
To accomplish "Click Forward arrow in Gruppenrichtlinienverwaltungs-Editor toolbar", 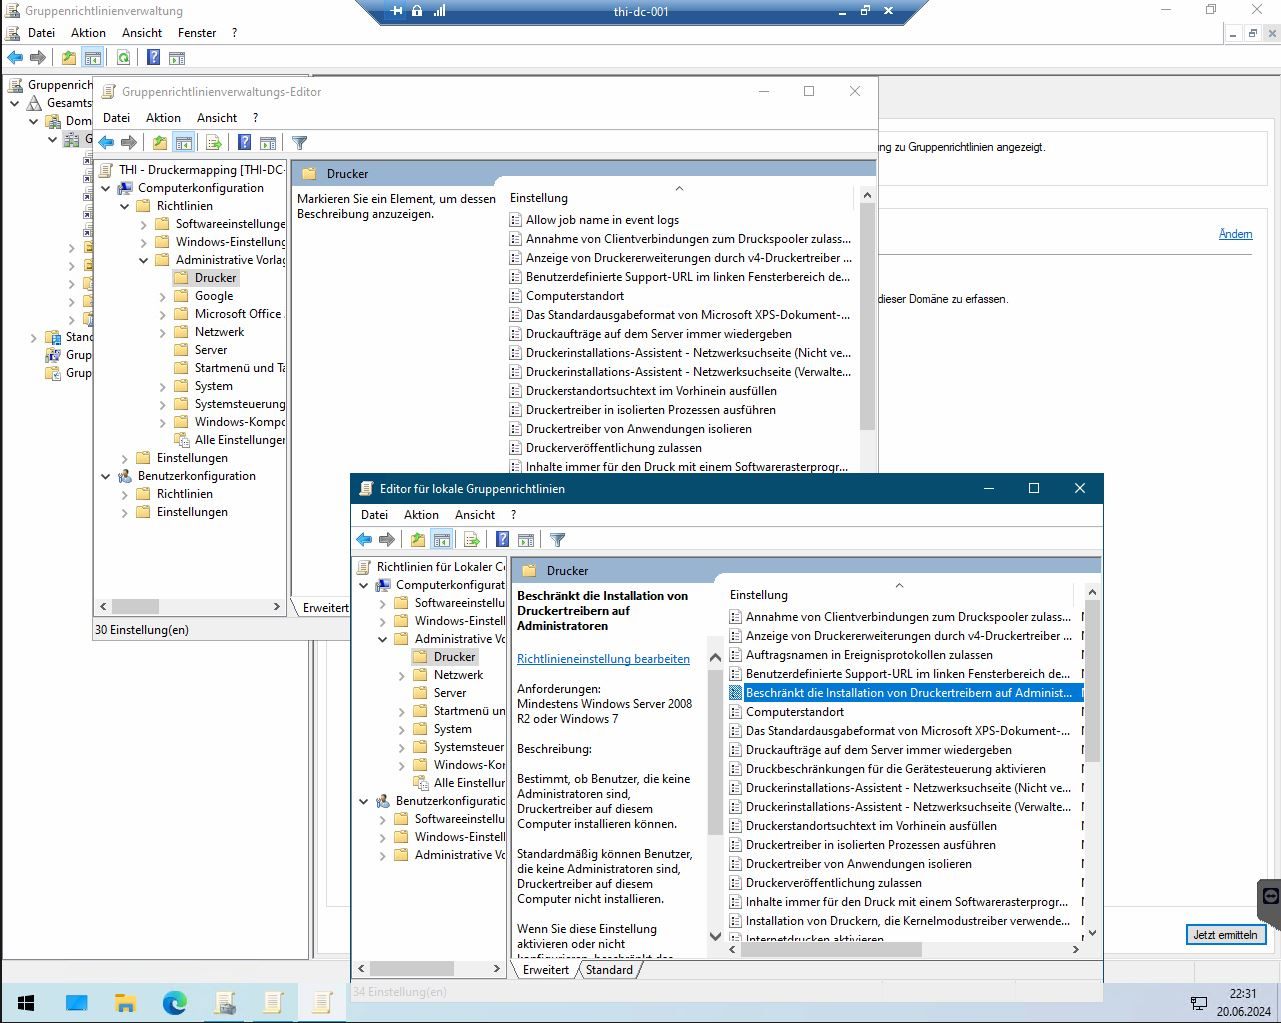I will coord(128,142).
